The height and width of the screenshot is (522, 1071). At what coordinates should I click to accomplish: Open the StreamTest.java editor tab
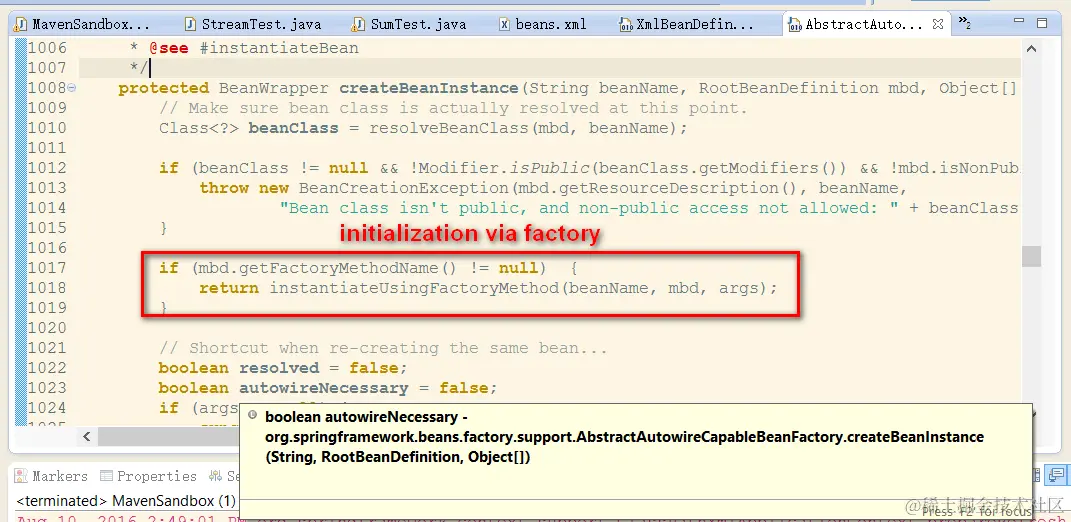click(x=255, y=25)
